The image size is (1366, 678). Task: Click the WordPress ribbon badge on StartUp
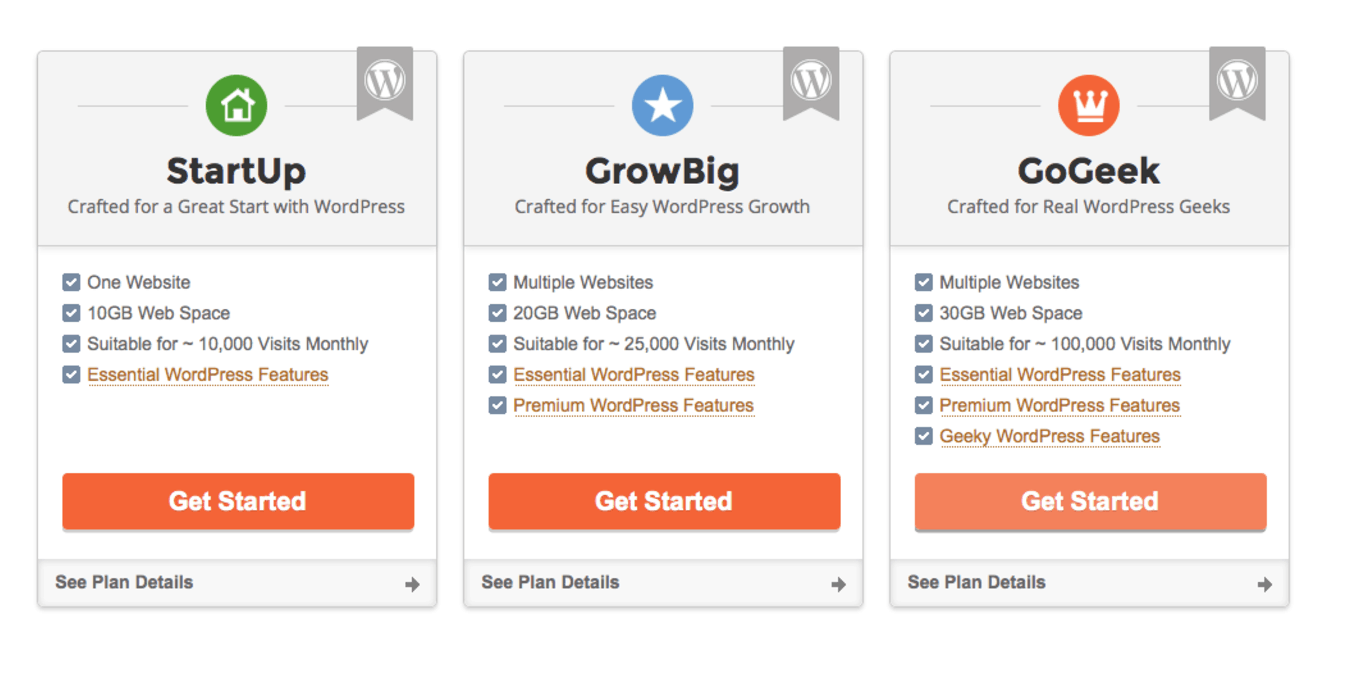[x=385, y=83]
